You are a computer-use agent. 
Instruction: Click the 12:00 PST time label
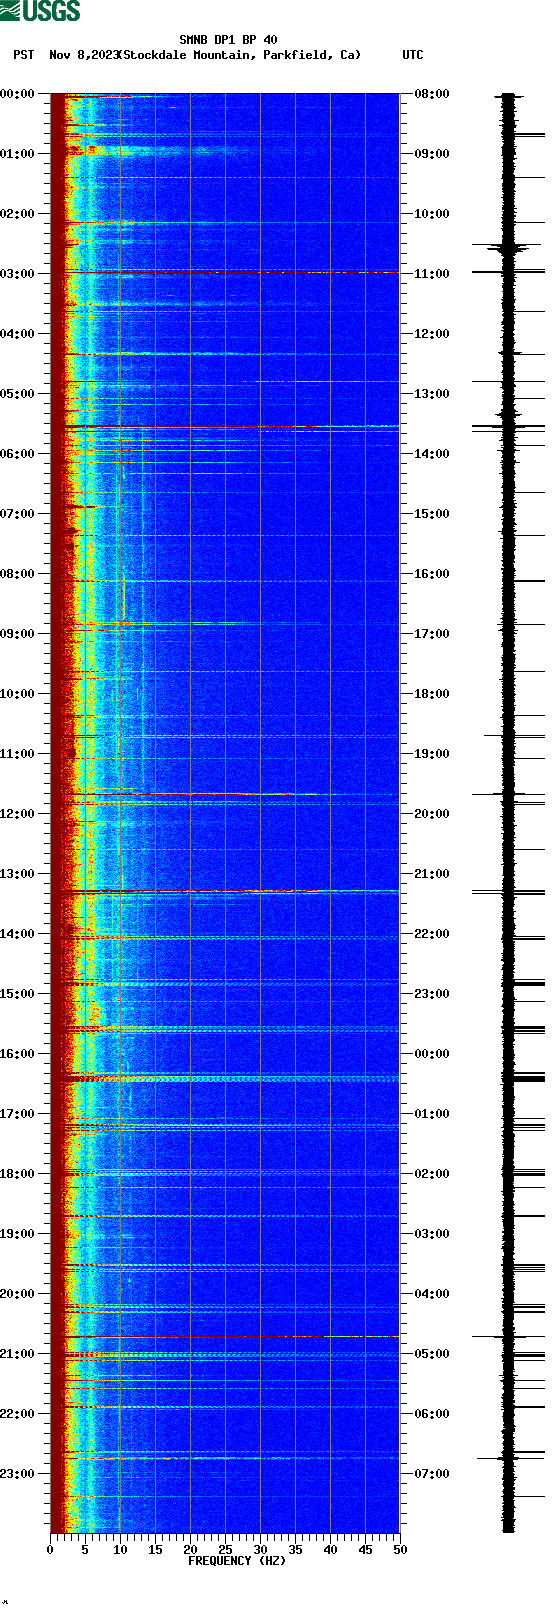pos(18,814)
